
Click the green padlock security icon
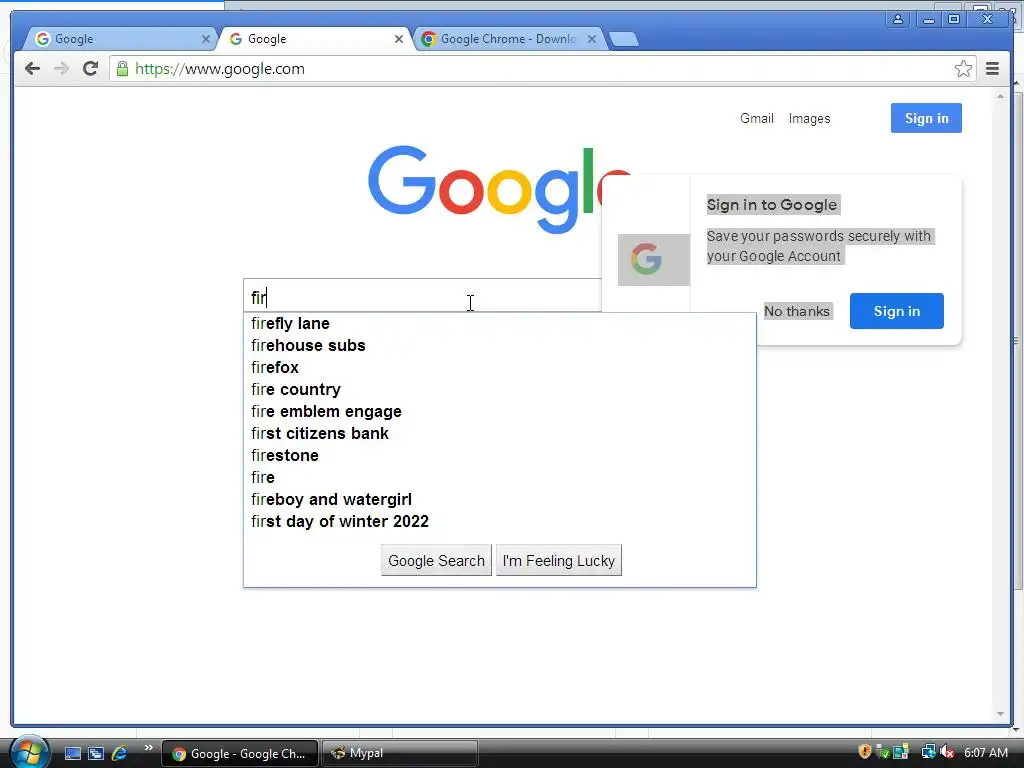122,69
